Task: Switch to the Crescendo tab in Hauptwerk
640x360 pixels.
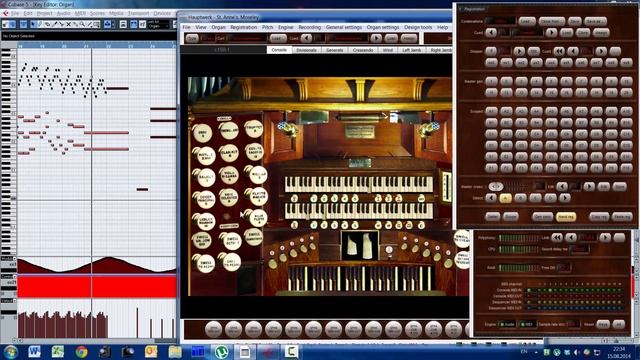Action: [x=363, y=50]
